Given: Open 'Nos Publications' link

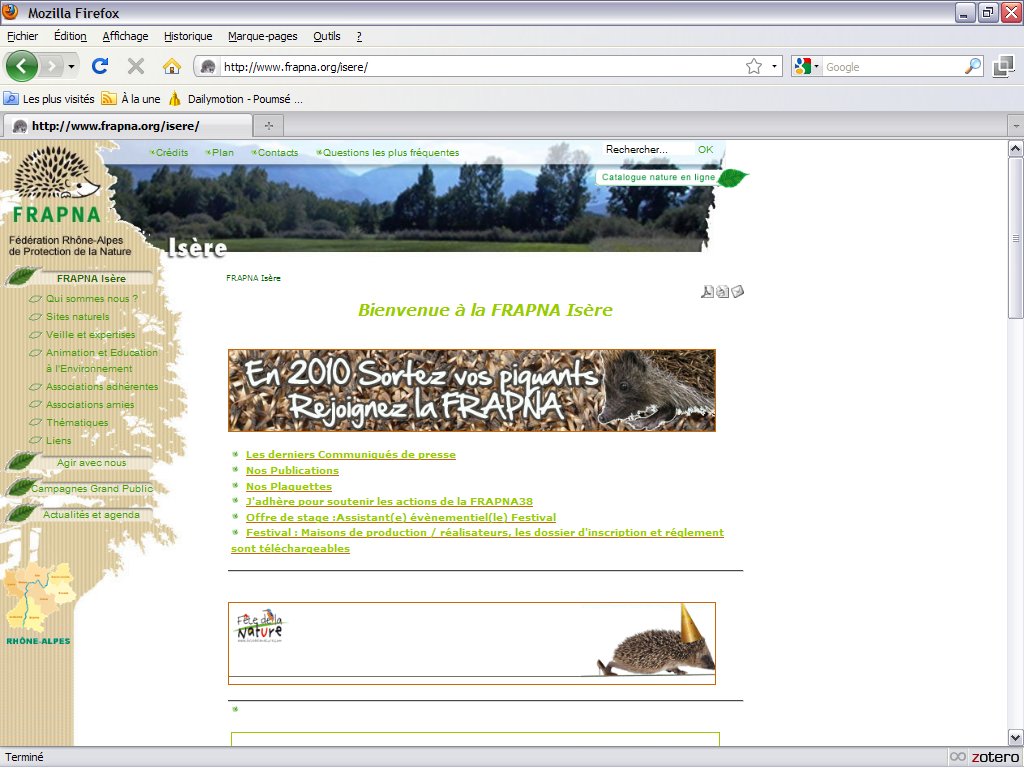Looking at the screenshot, I should pos(292,471).
